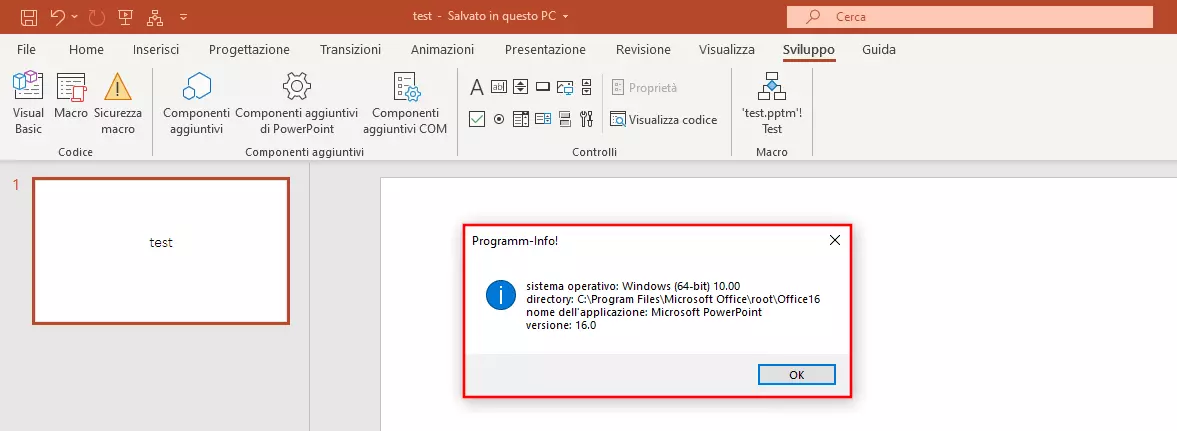Insert the toggle button control

pyautogui.click(x=564, y=119)
